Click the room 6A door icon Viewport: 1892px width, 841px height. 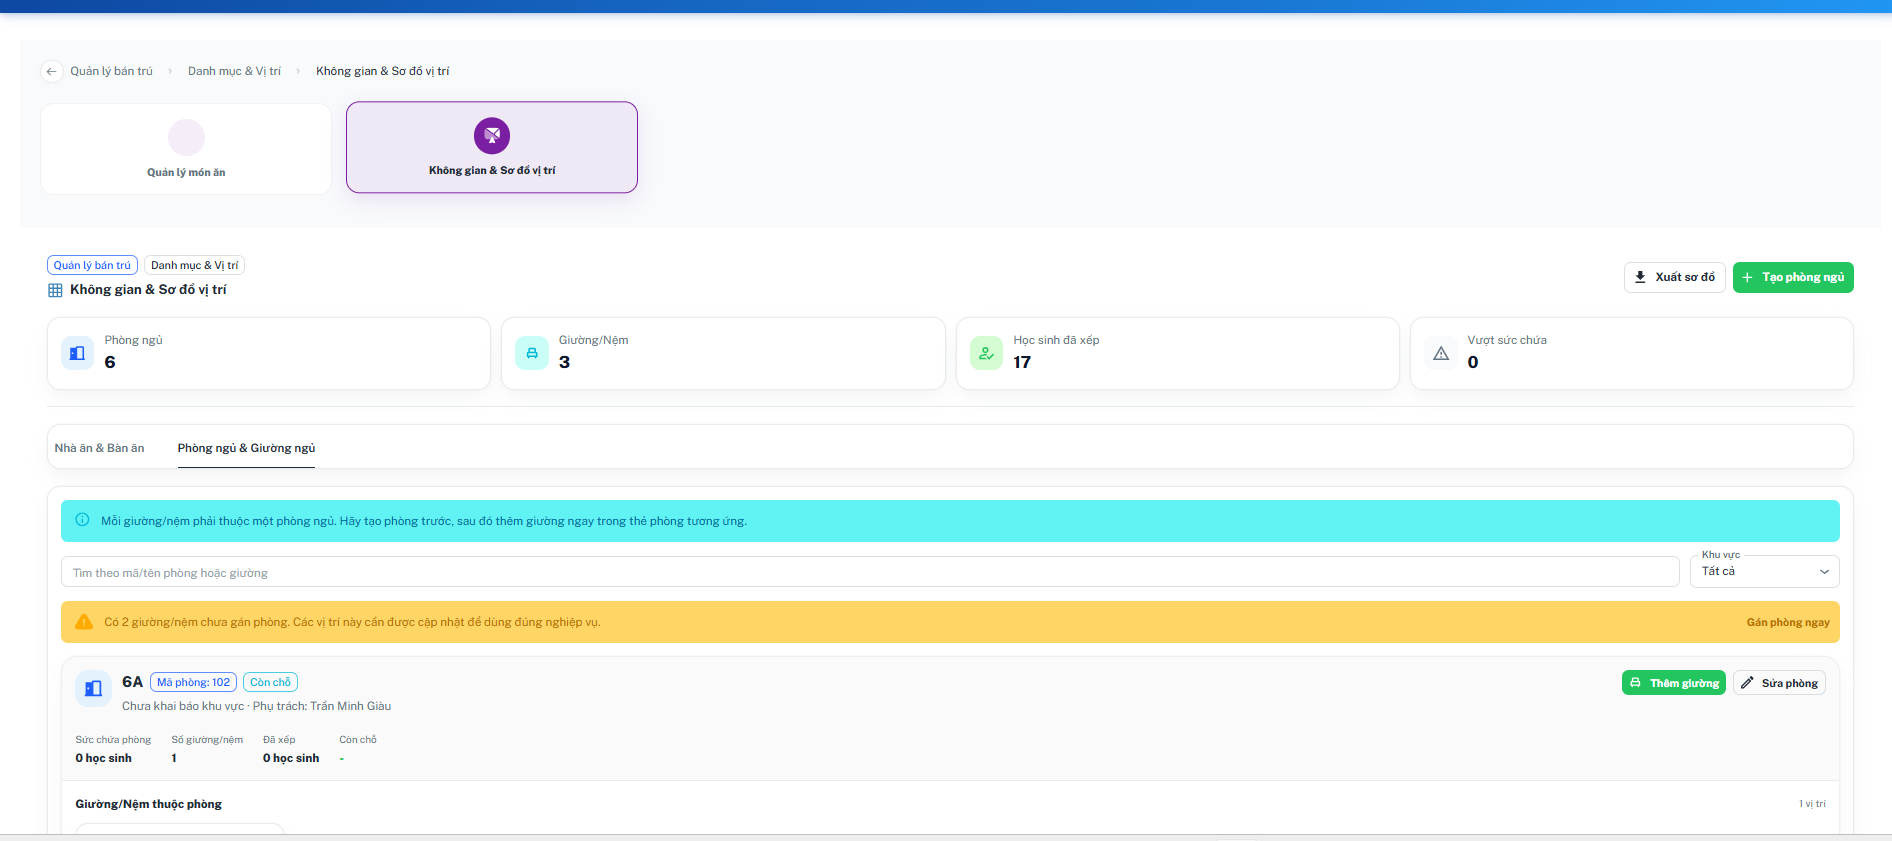[93, 688]
